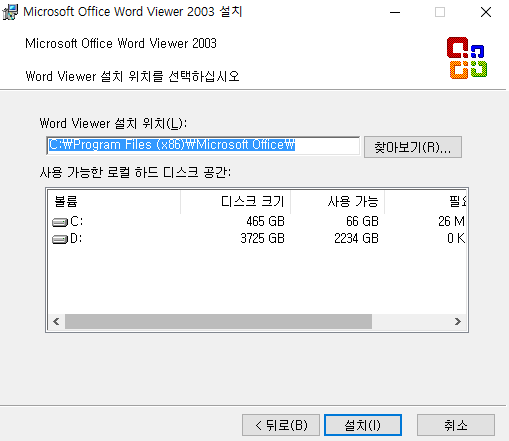Cancel setup with the 취소 button
Screen dimensions: 509x441
click(x=456, y=425)
